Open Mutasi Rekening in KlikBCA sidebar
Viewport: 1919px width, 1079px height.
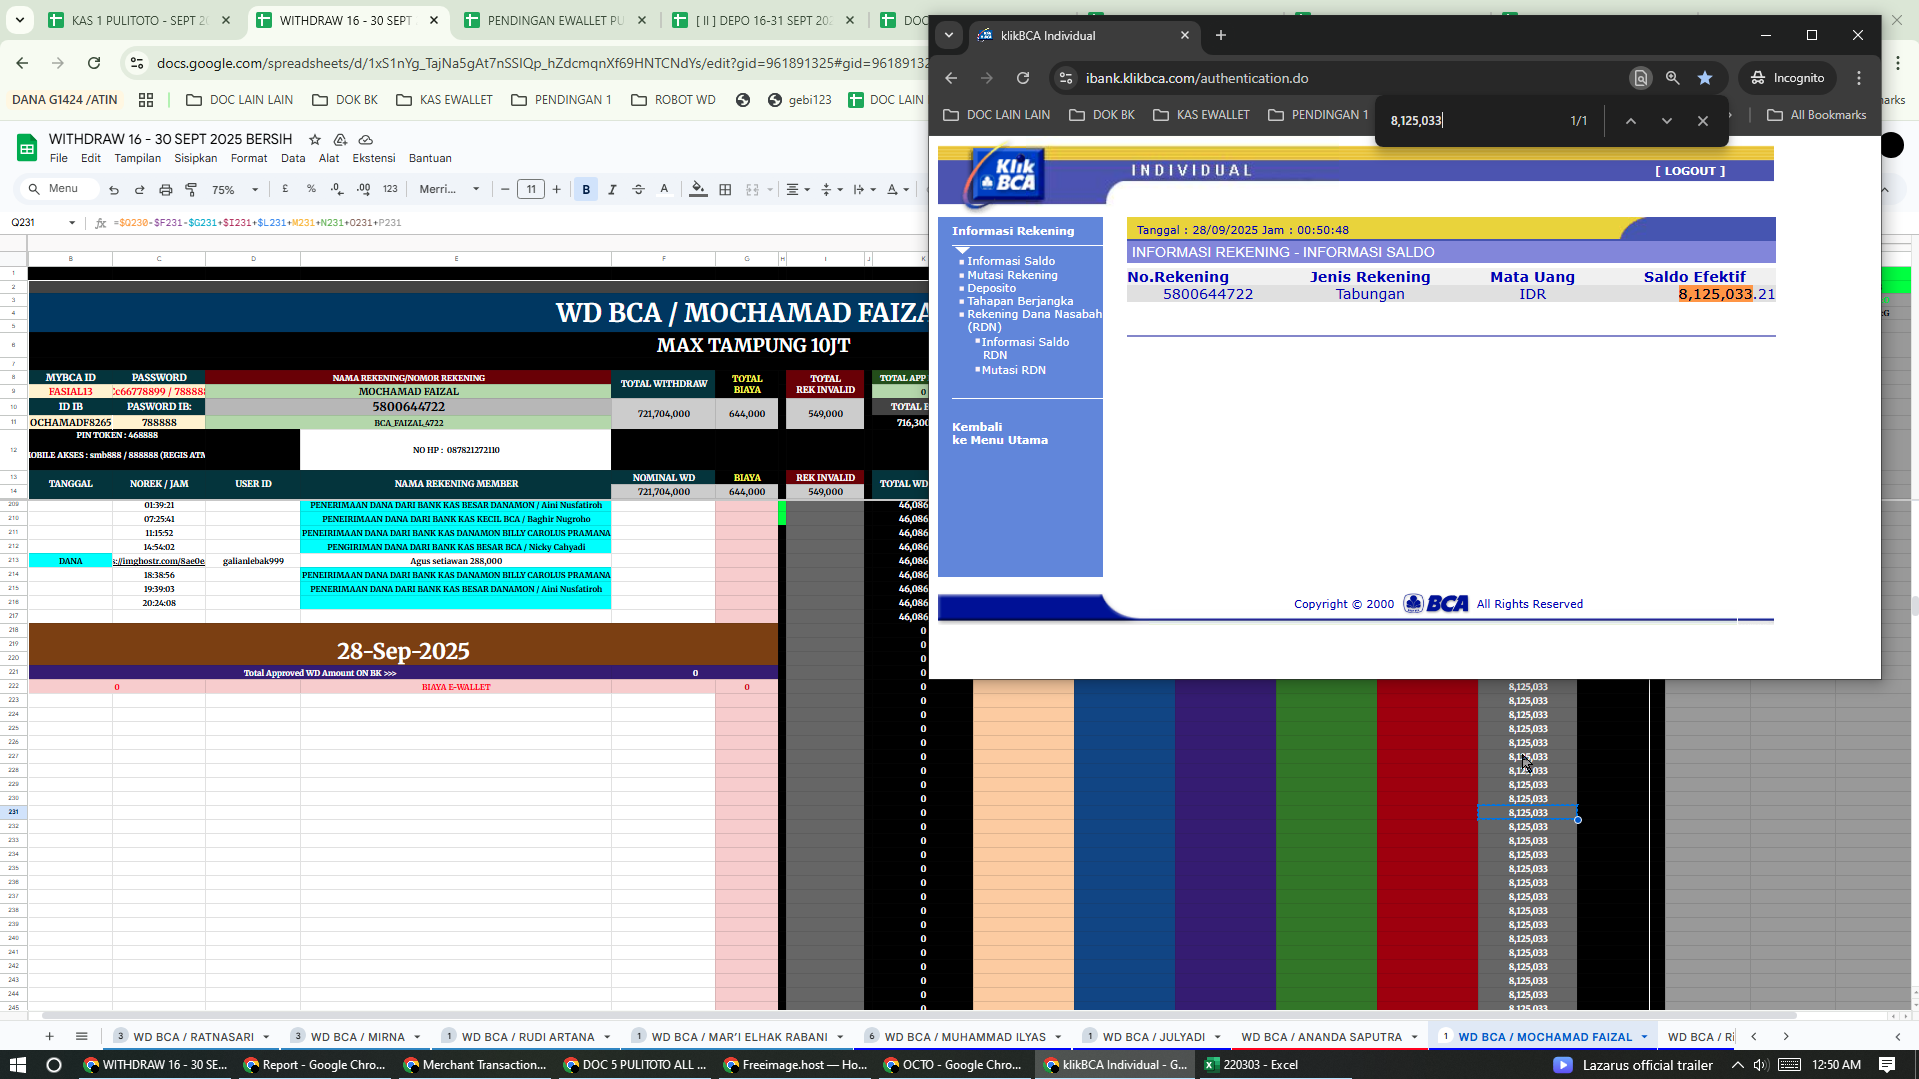click(1012, 275)
